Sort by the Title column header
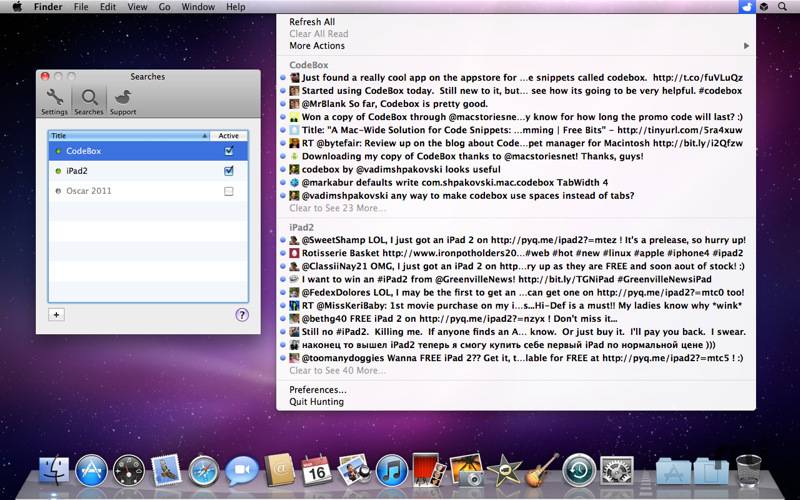This screenshot has width=800, height=500. click(129, 136)
